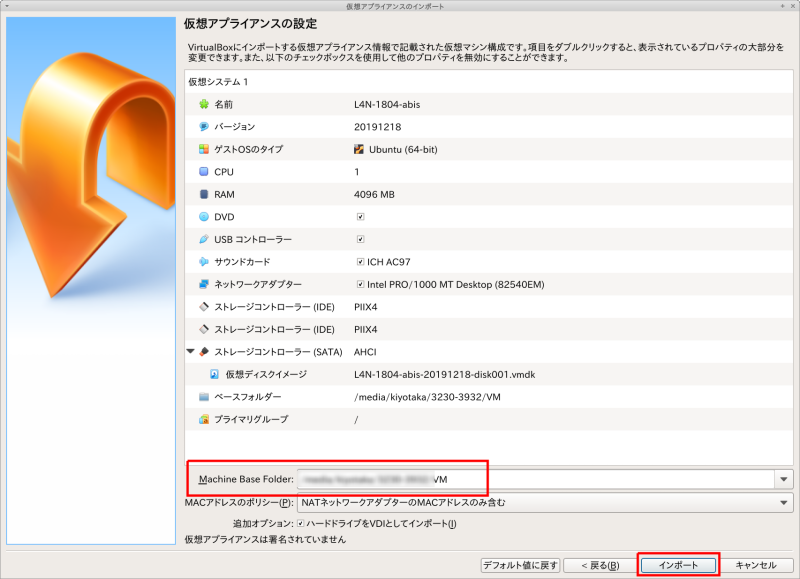
Task: Disable the ICH AC97 sound card checkbox
Action: 360,262
